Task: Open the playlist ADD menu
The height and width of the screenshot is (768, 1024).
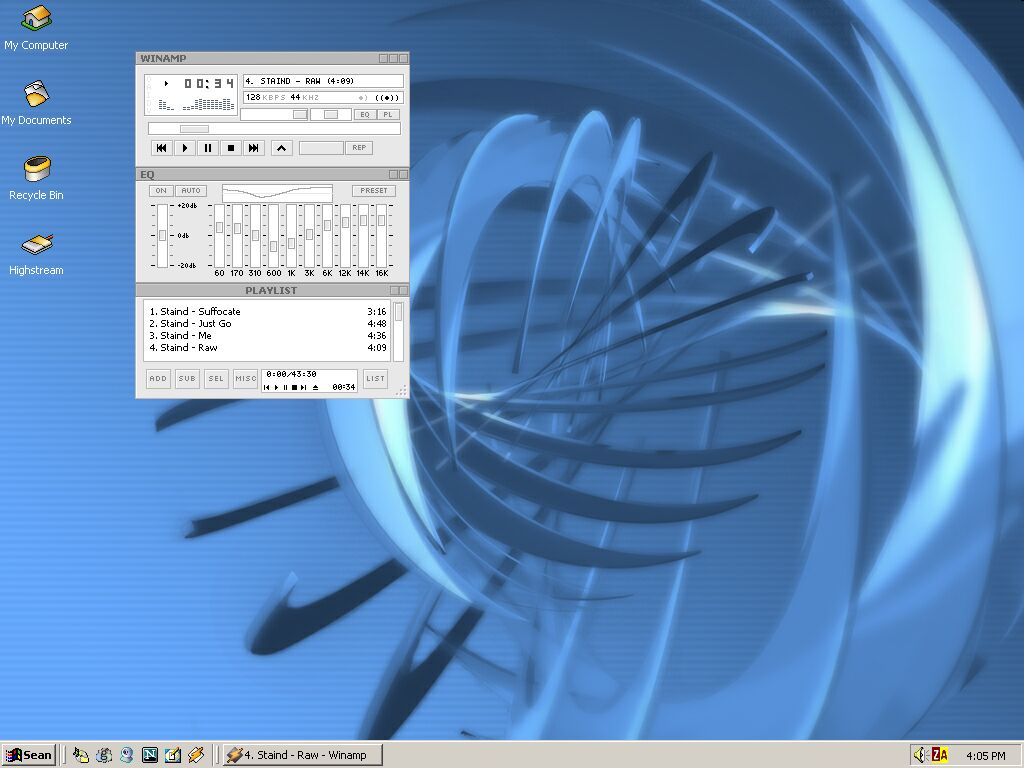Action: point(158,379)
